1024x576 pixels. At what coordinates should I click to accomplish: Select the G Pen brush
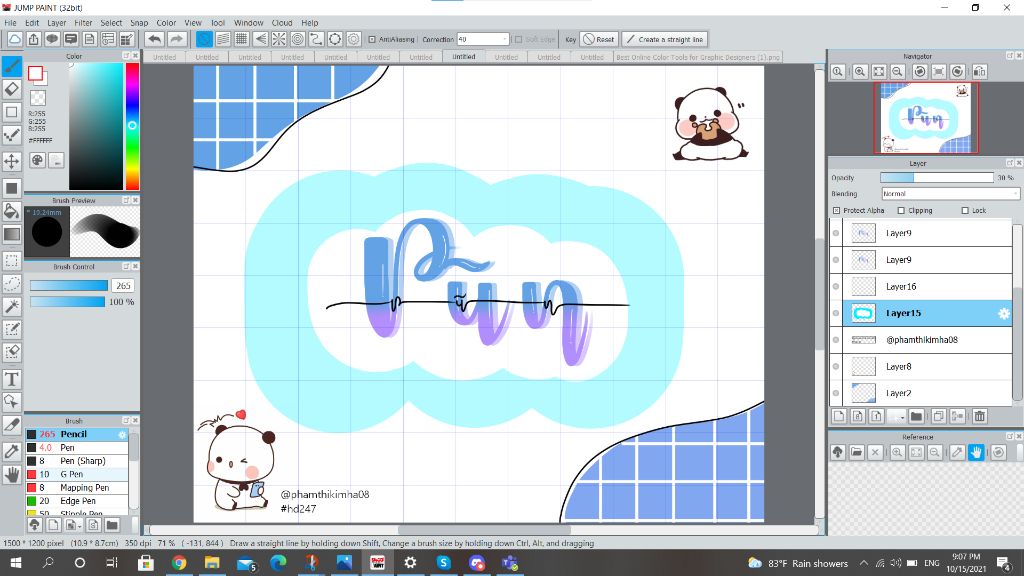(x=77, y=474)
